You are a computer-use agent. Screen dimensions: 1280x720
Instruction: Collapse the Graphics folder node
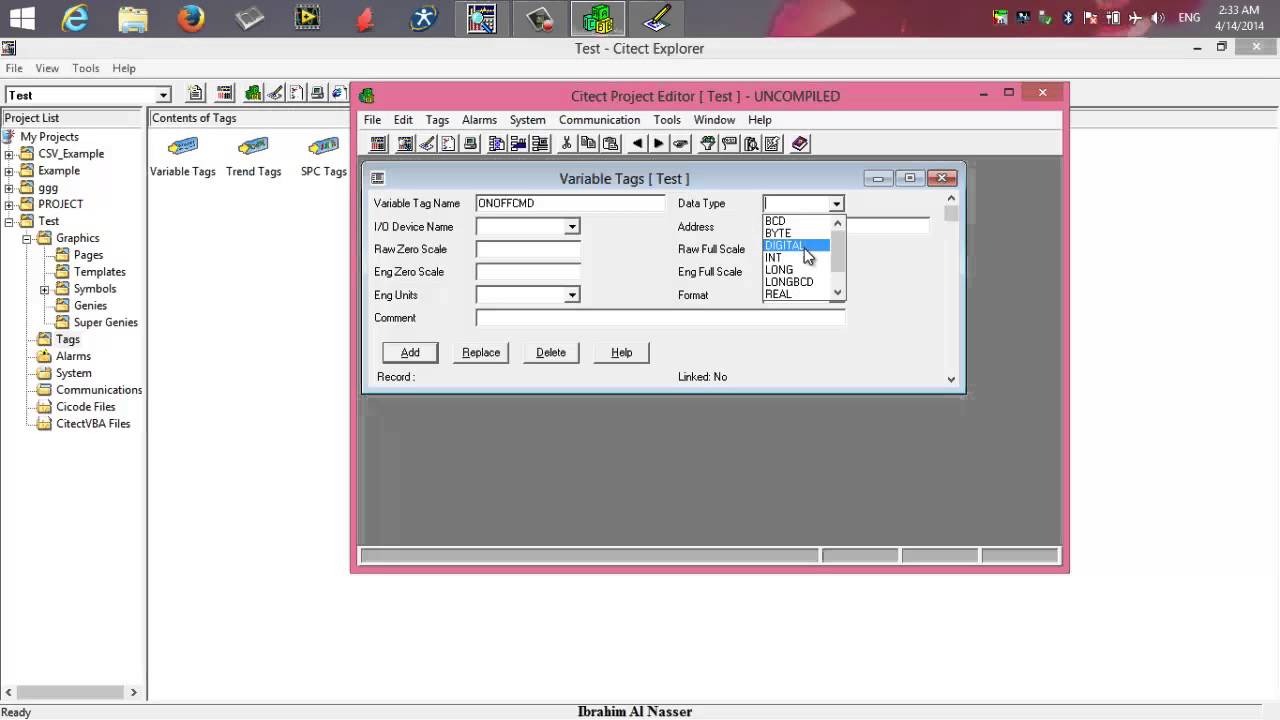27,239
